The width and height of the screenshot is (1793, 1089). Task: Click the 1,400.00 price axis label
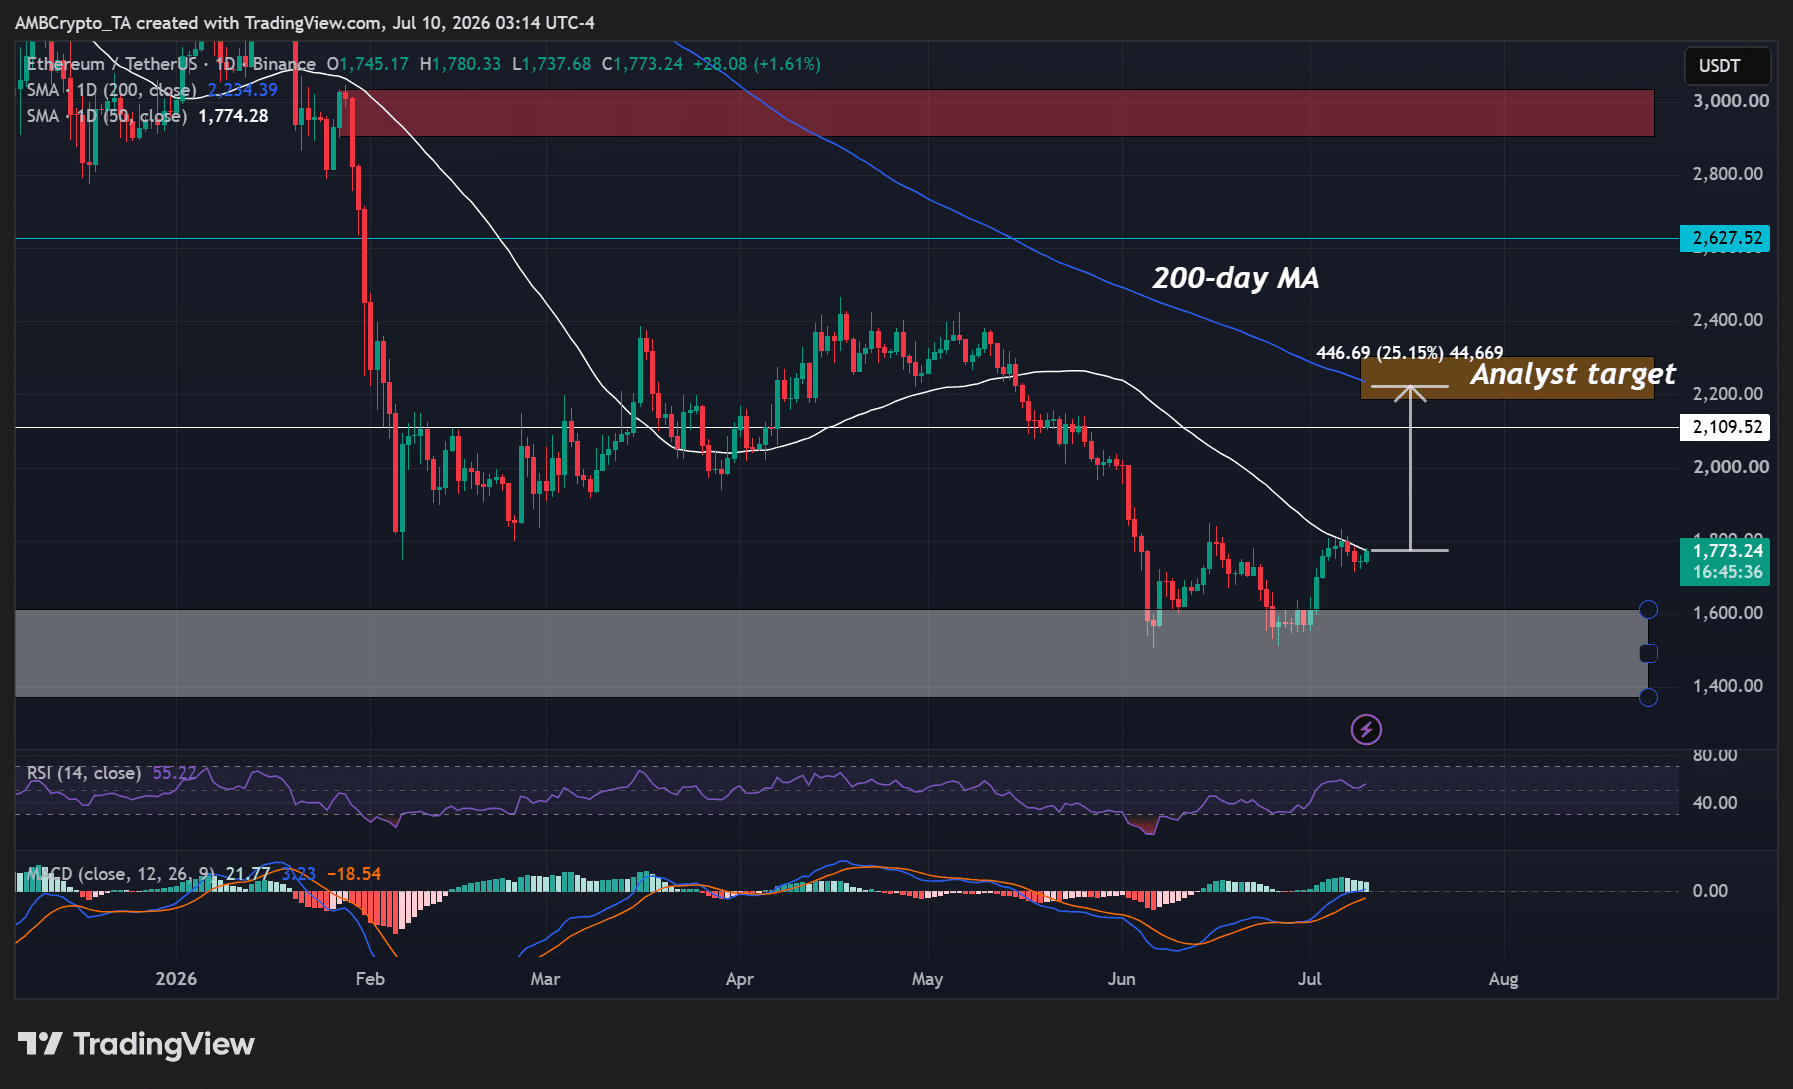1727,686
